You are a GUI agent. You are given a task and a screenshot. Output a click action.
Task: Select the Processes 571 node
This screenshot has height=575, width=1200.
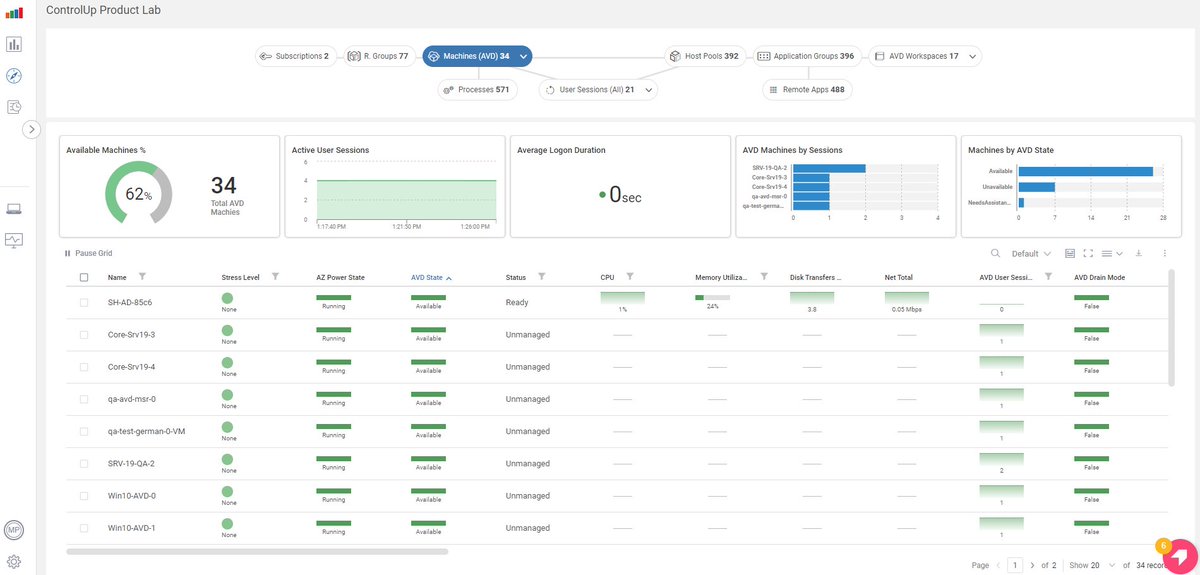click(x=476, y=89)
